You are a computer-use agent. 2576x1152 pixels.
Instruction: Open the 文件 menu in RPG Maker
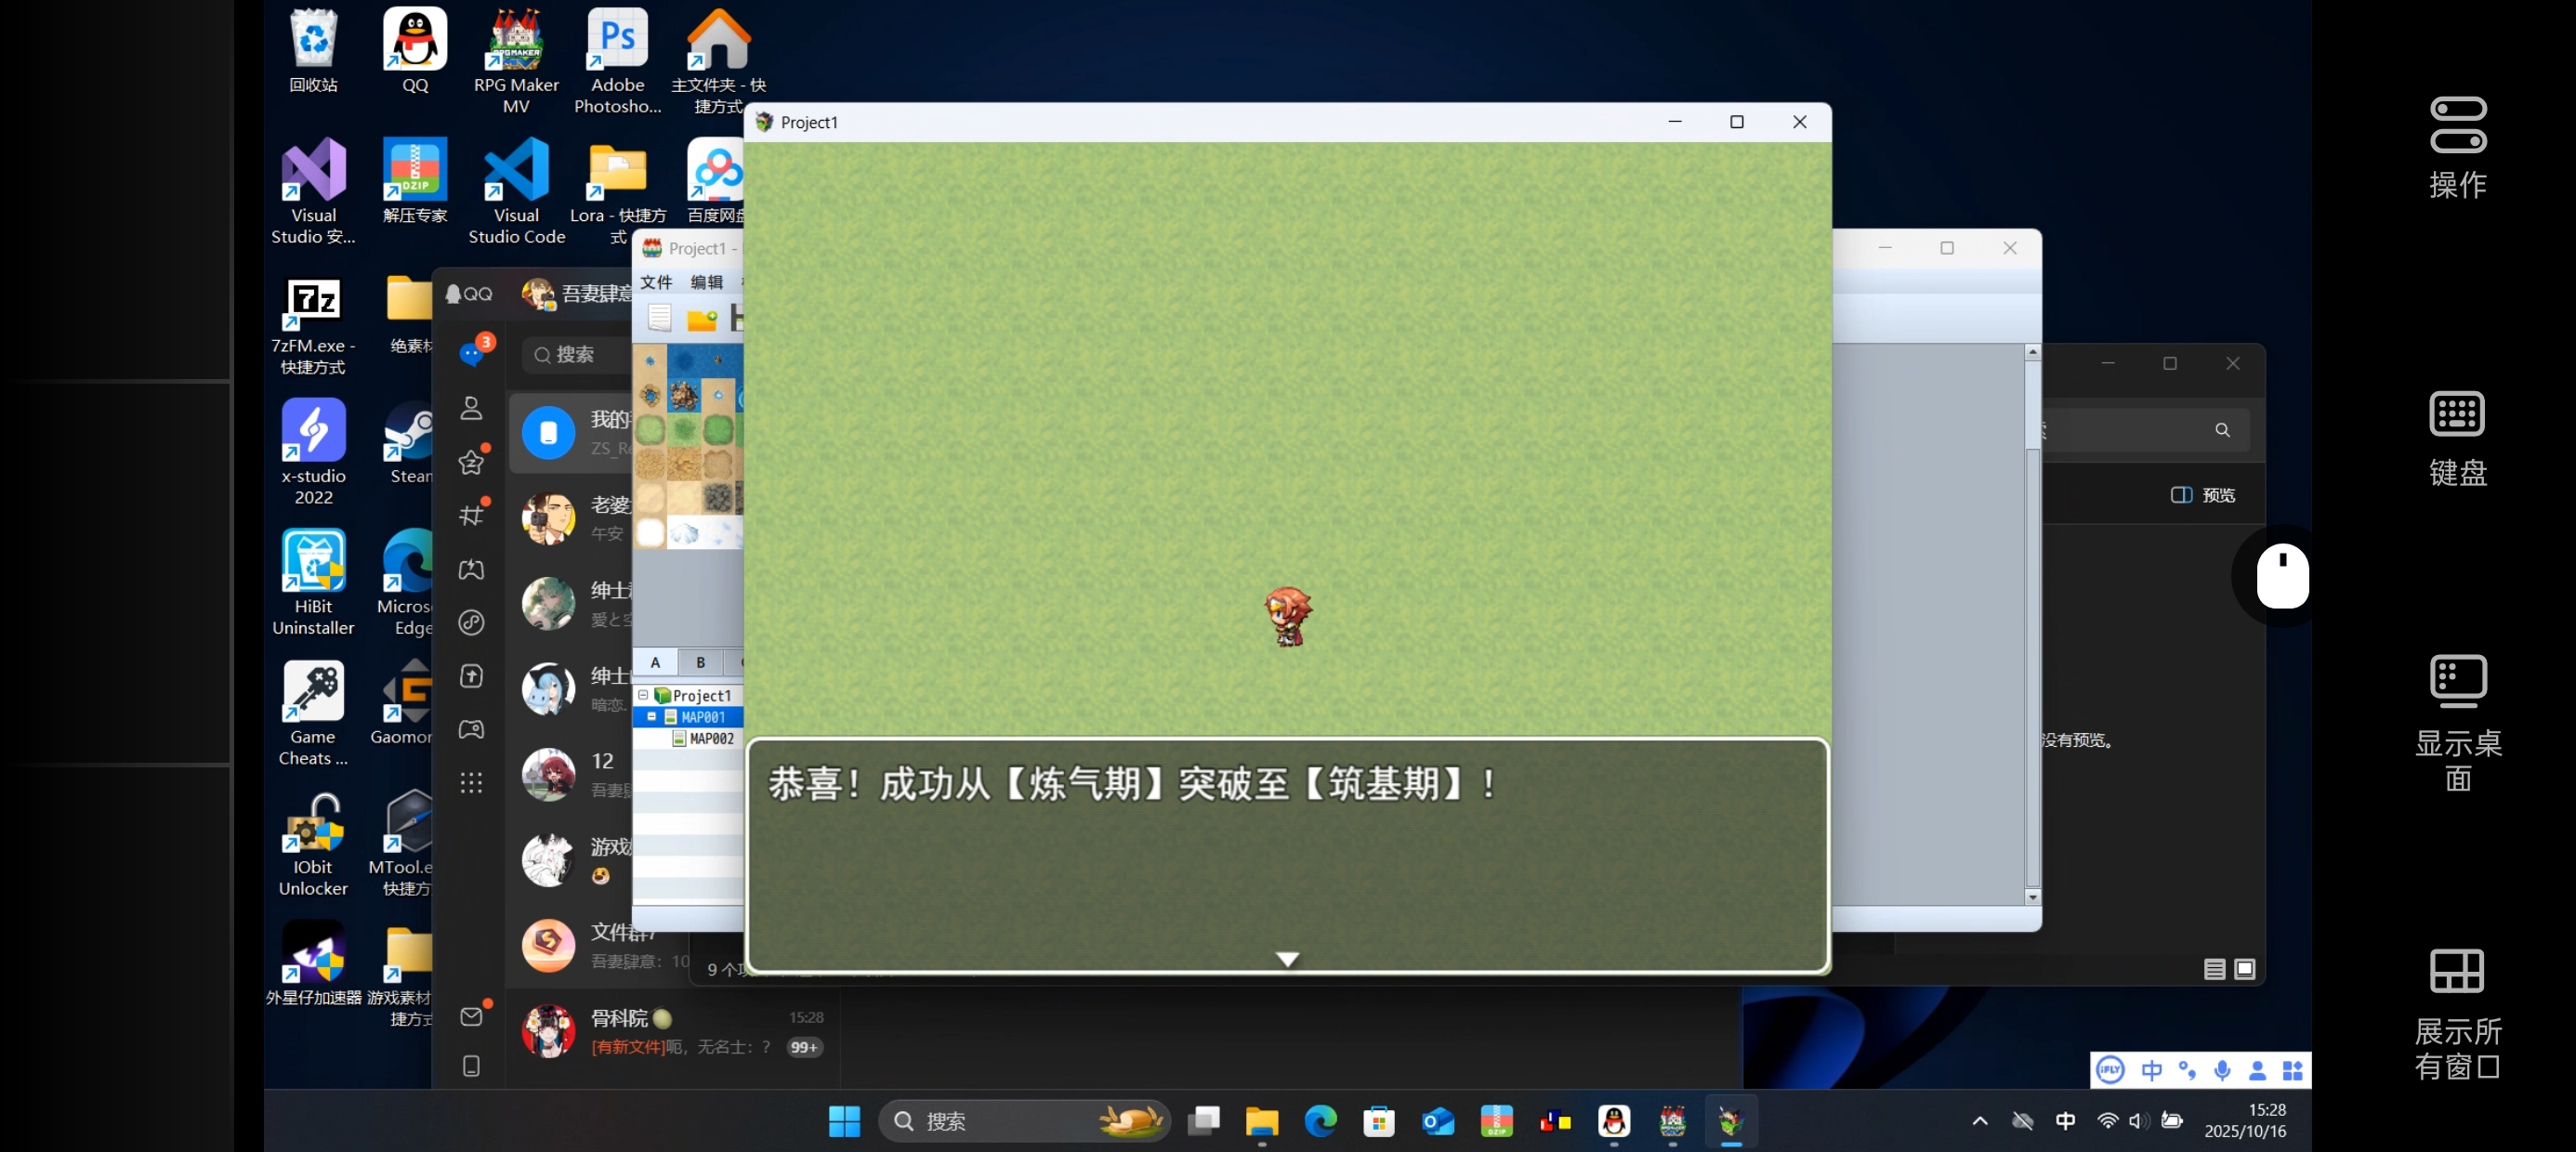[656, 282]
